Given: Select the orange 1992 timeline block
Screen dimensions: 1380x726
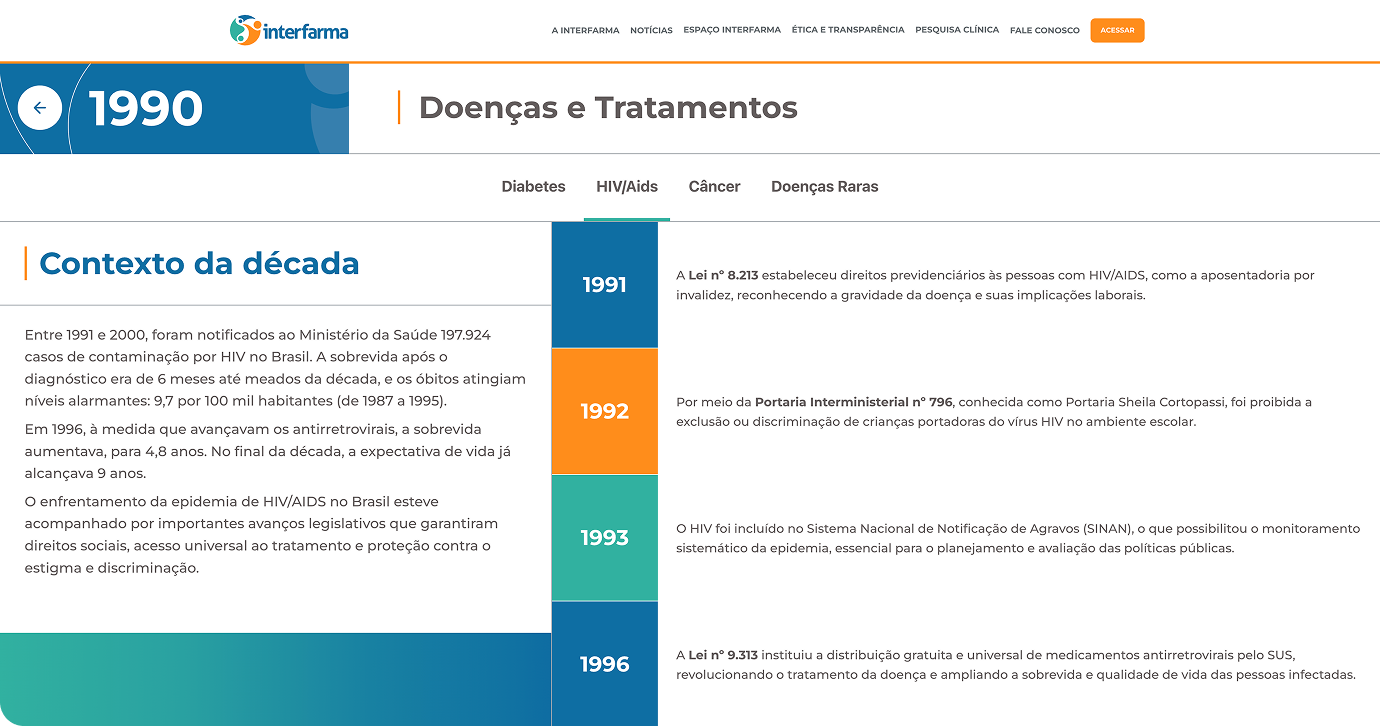Looking at the screenshot, I should click(x=605, y=411).
